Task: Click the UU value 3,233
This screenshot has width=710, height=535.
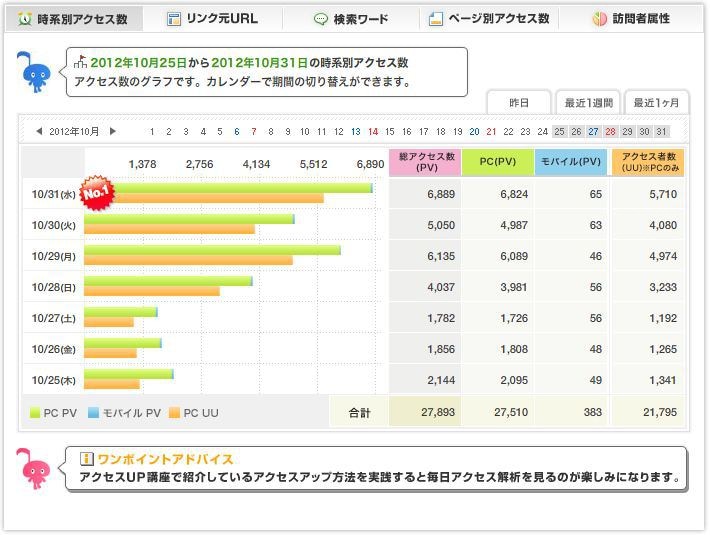Action: coord(663,287)
